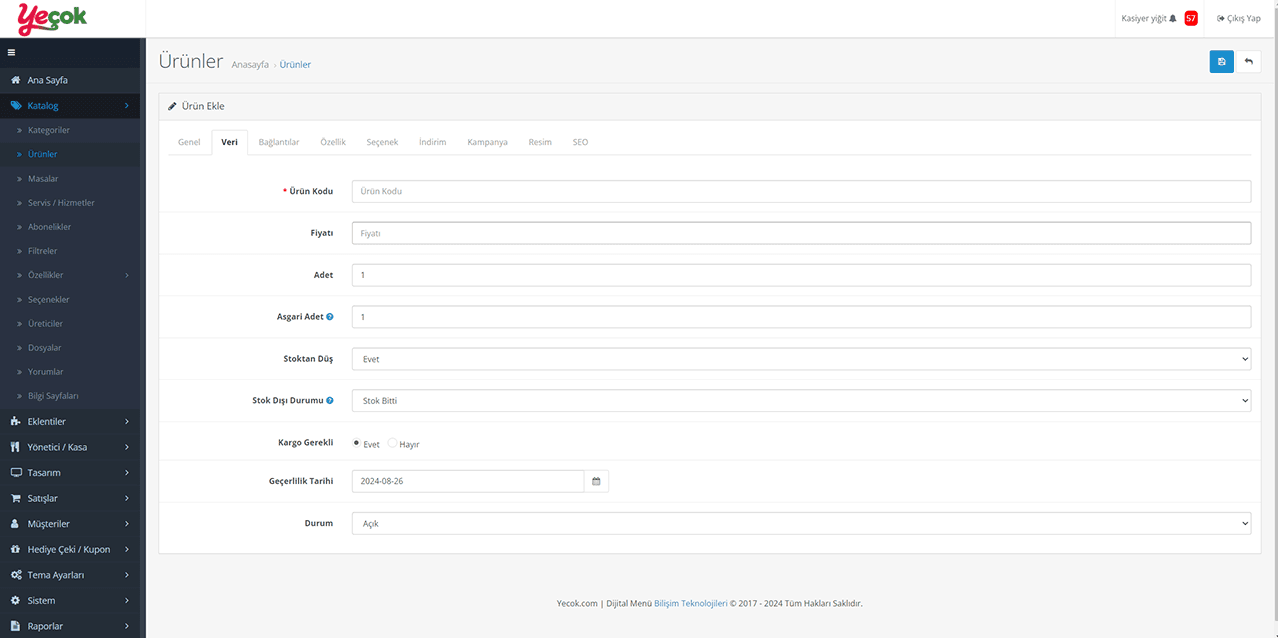The height and width of the screenshot is (638, 1278).
Task: Open the Bilişim Teknolojileri footer link
Action: (x=690, y=604)
